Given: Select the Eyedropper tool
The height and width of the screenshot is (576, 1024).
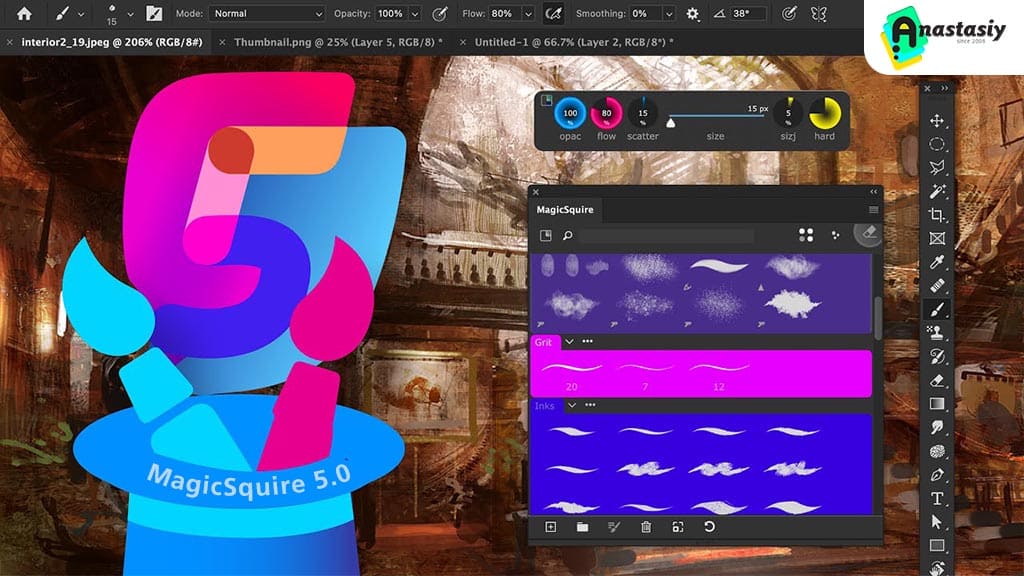Looking at the screenshot, I should tap(936, 262).
